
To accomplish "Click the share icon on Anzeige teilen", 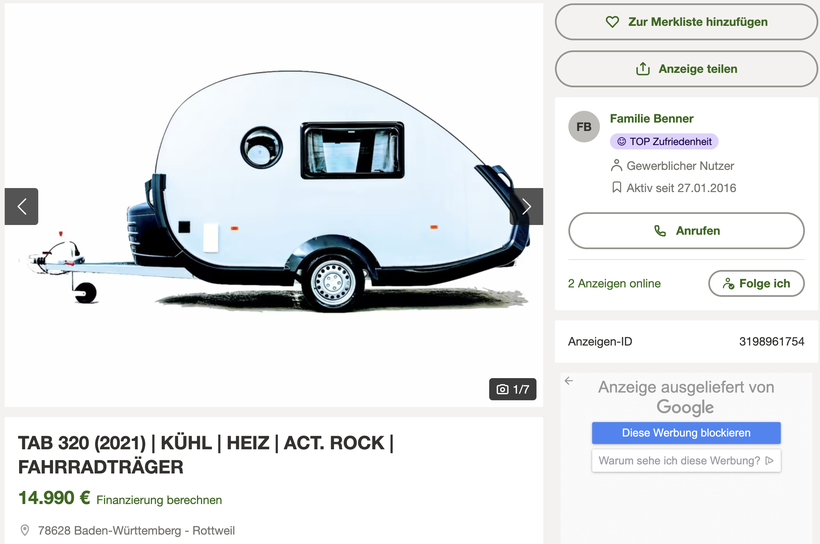I will pyautogui.click(x=643, y=69).
